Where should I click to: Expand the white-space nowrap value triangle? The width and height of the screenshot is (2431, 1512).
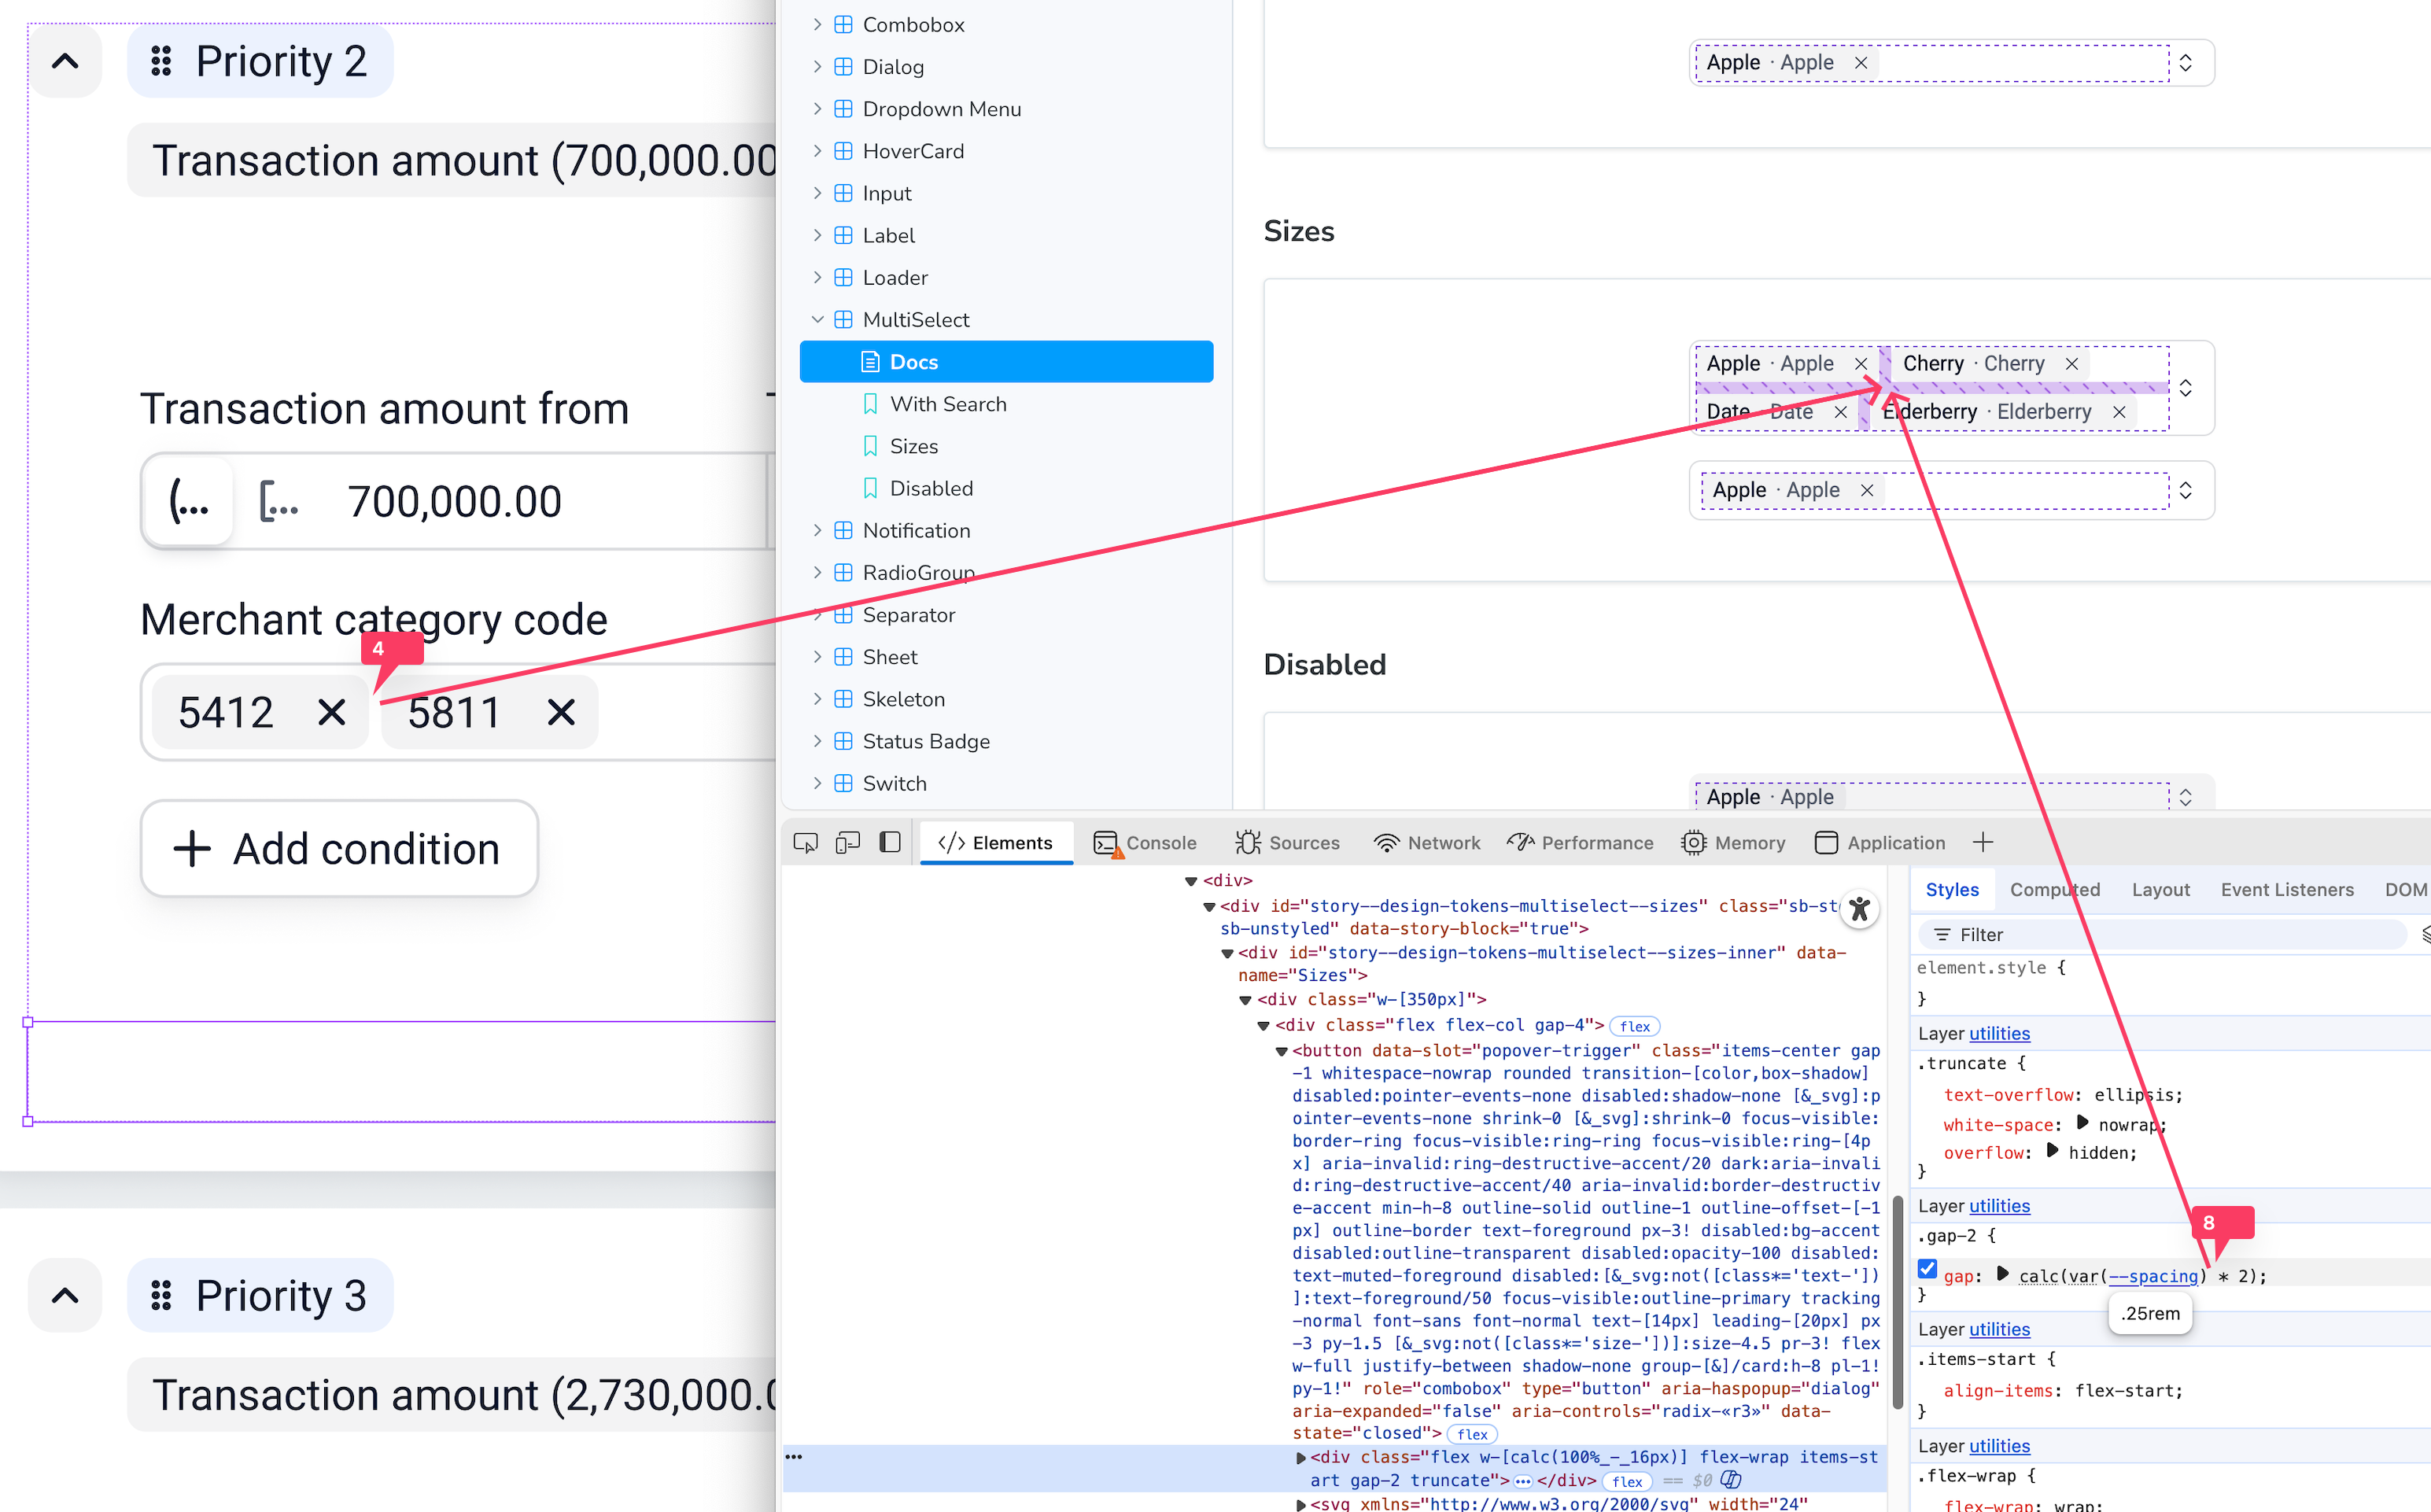tap(2082, 1123)
